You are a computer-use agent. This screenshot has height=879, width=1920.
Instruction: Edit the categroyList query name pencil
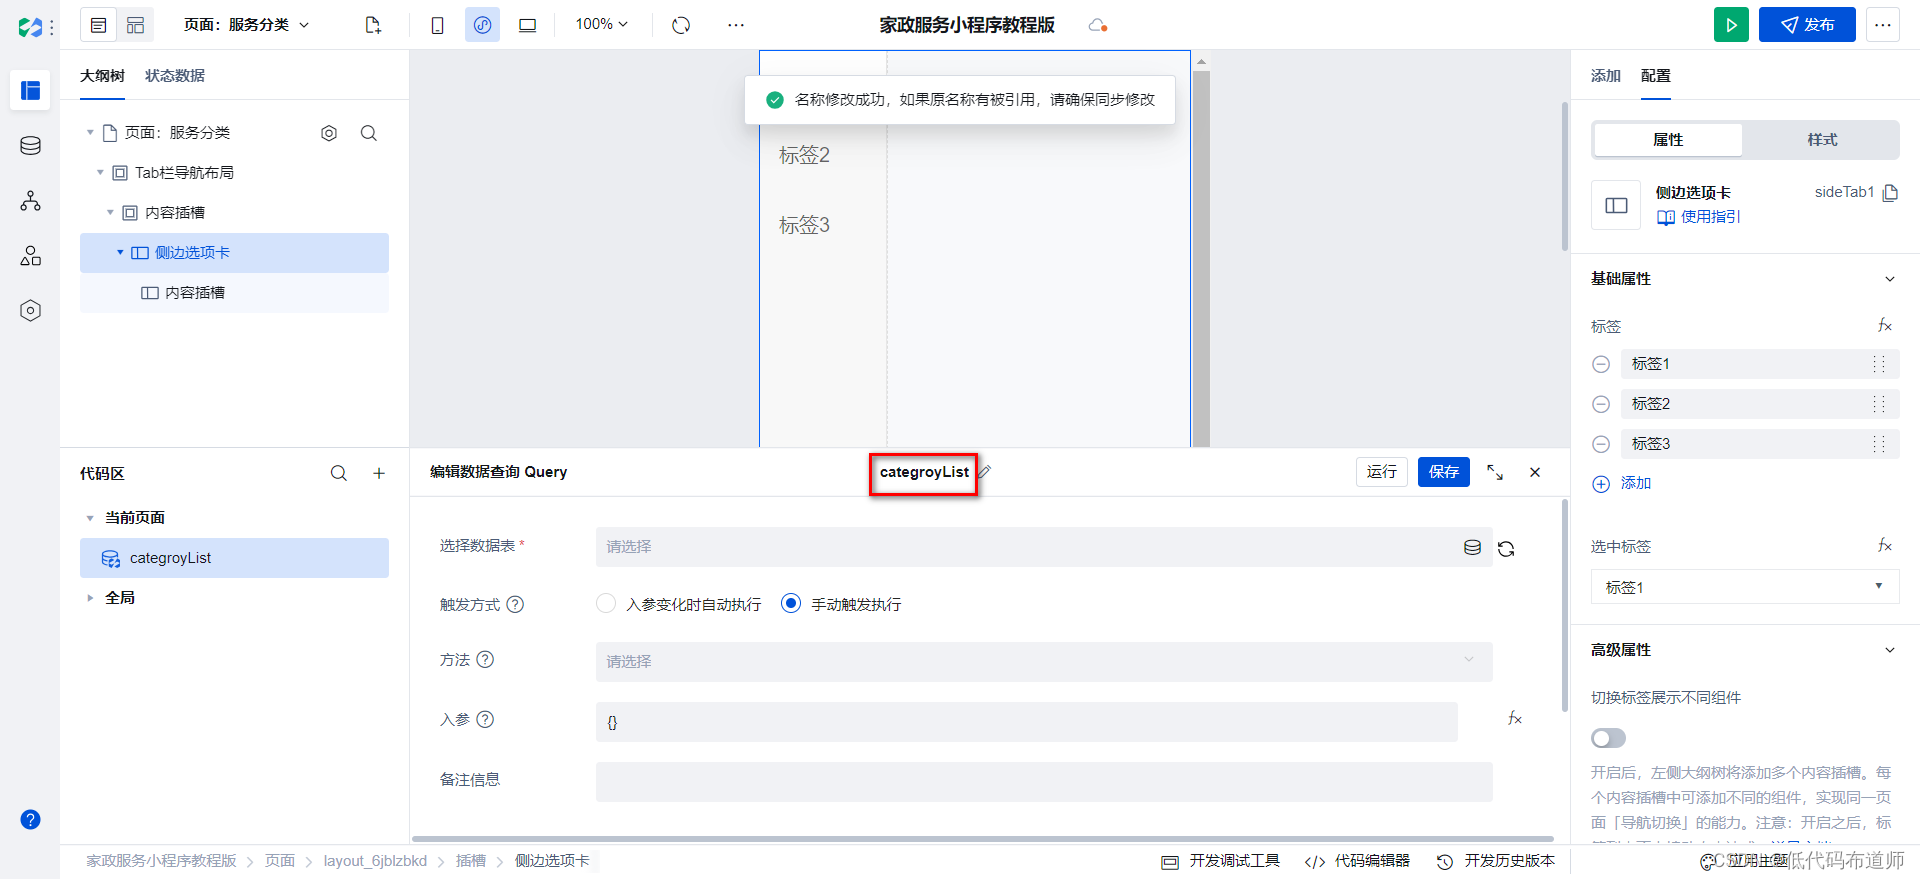tap(984, 472)
